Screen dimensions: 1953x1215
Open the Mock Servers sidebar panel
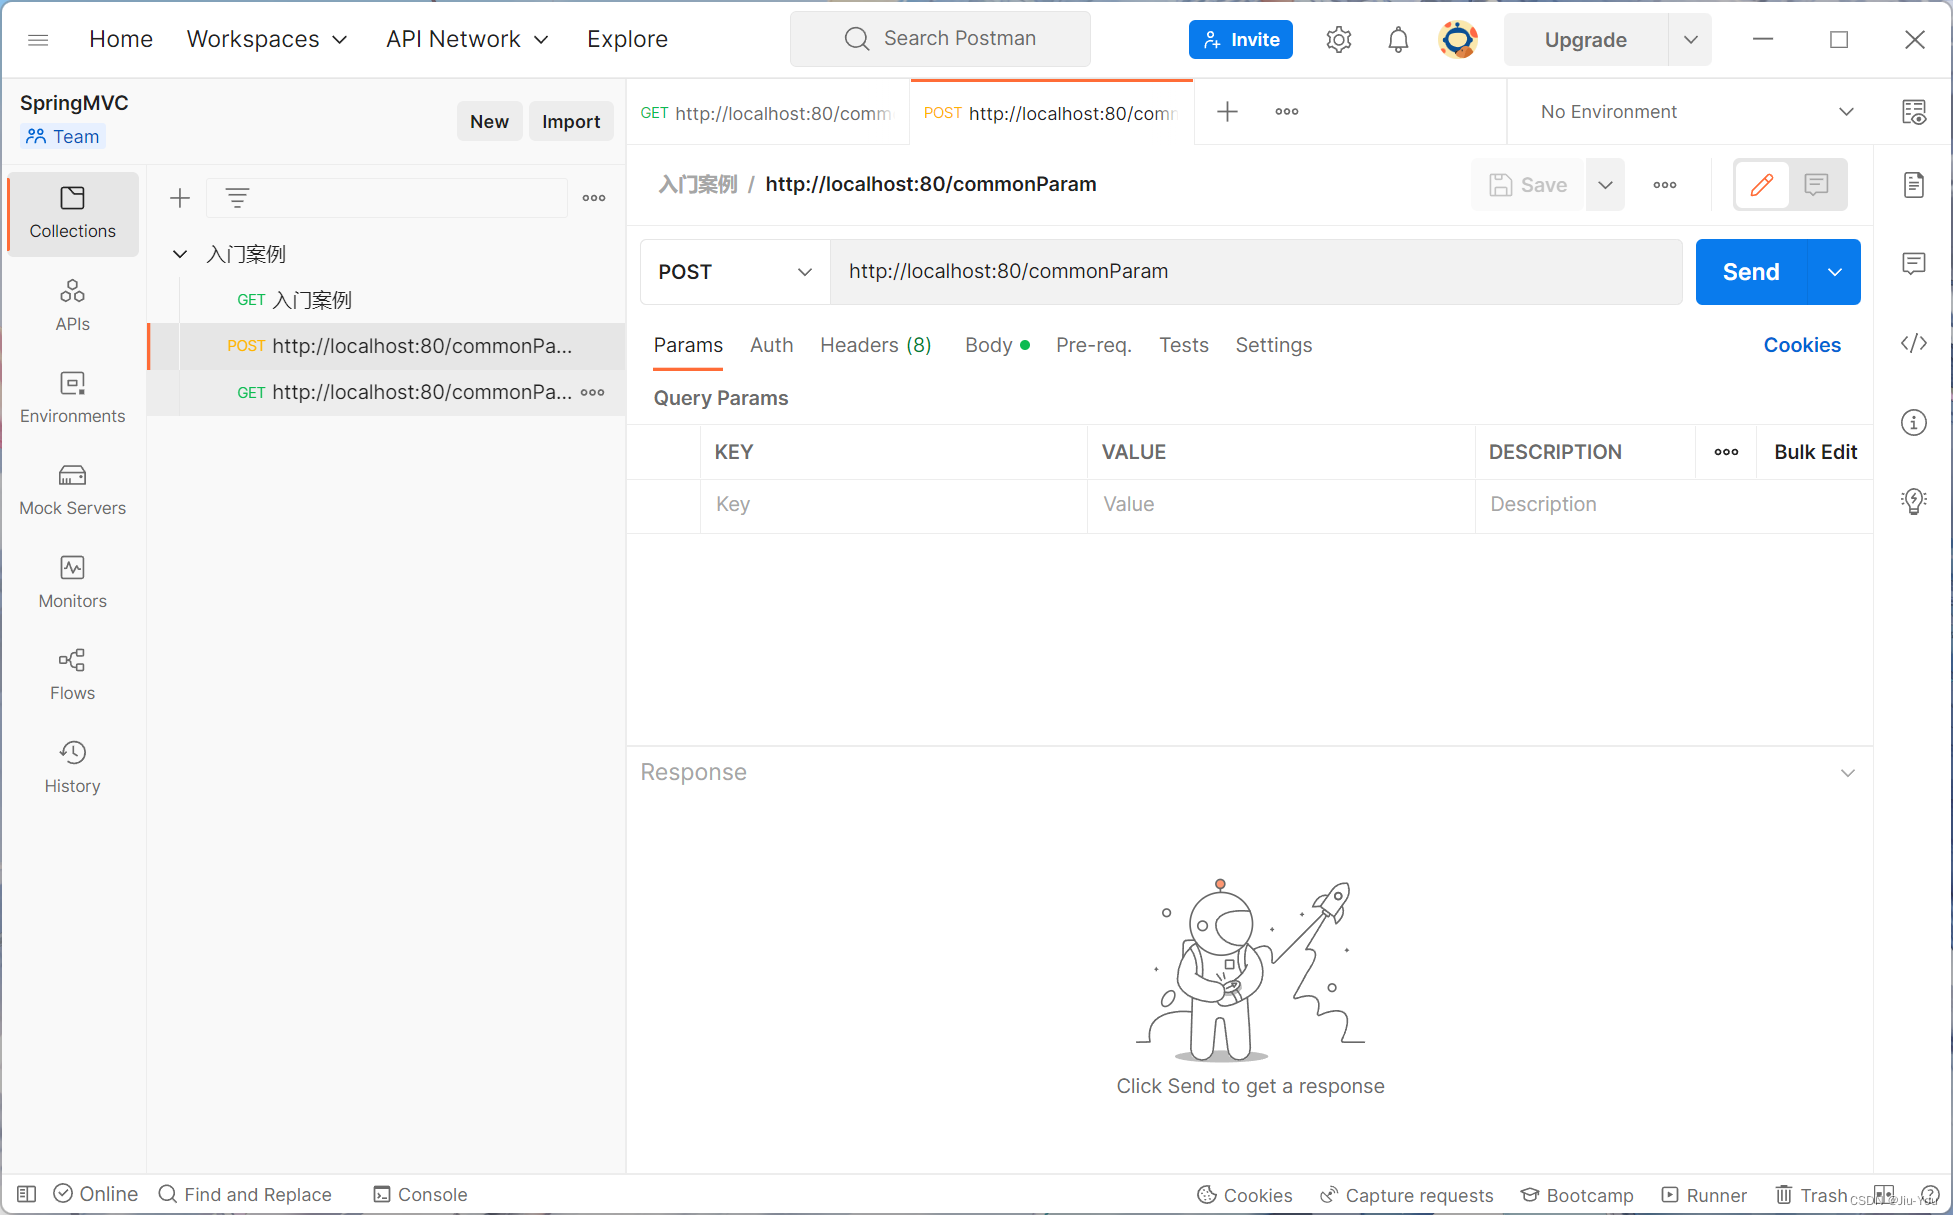coord(72,489)
